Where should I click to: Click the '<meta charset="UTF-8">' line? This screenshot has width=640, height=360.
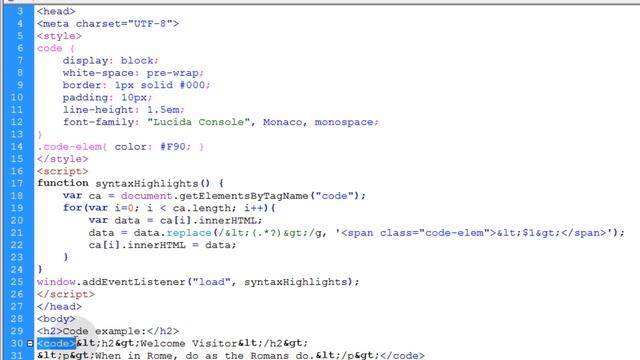(x=108, y=24)
